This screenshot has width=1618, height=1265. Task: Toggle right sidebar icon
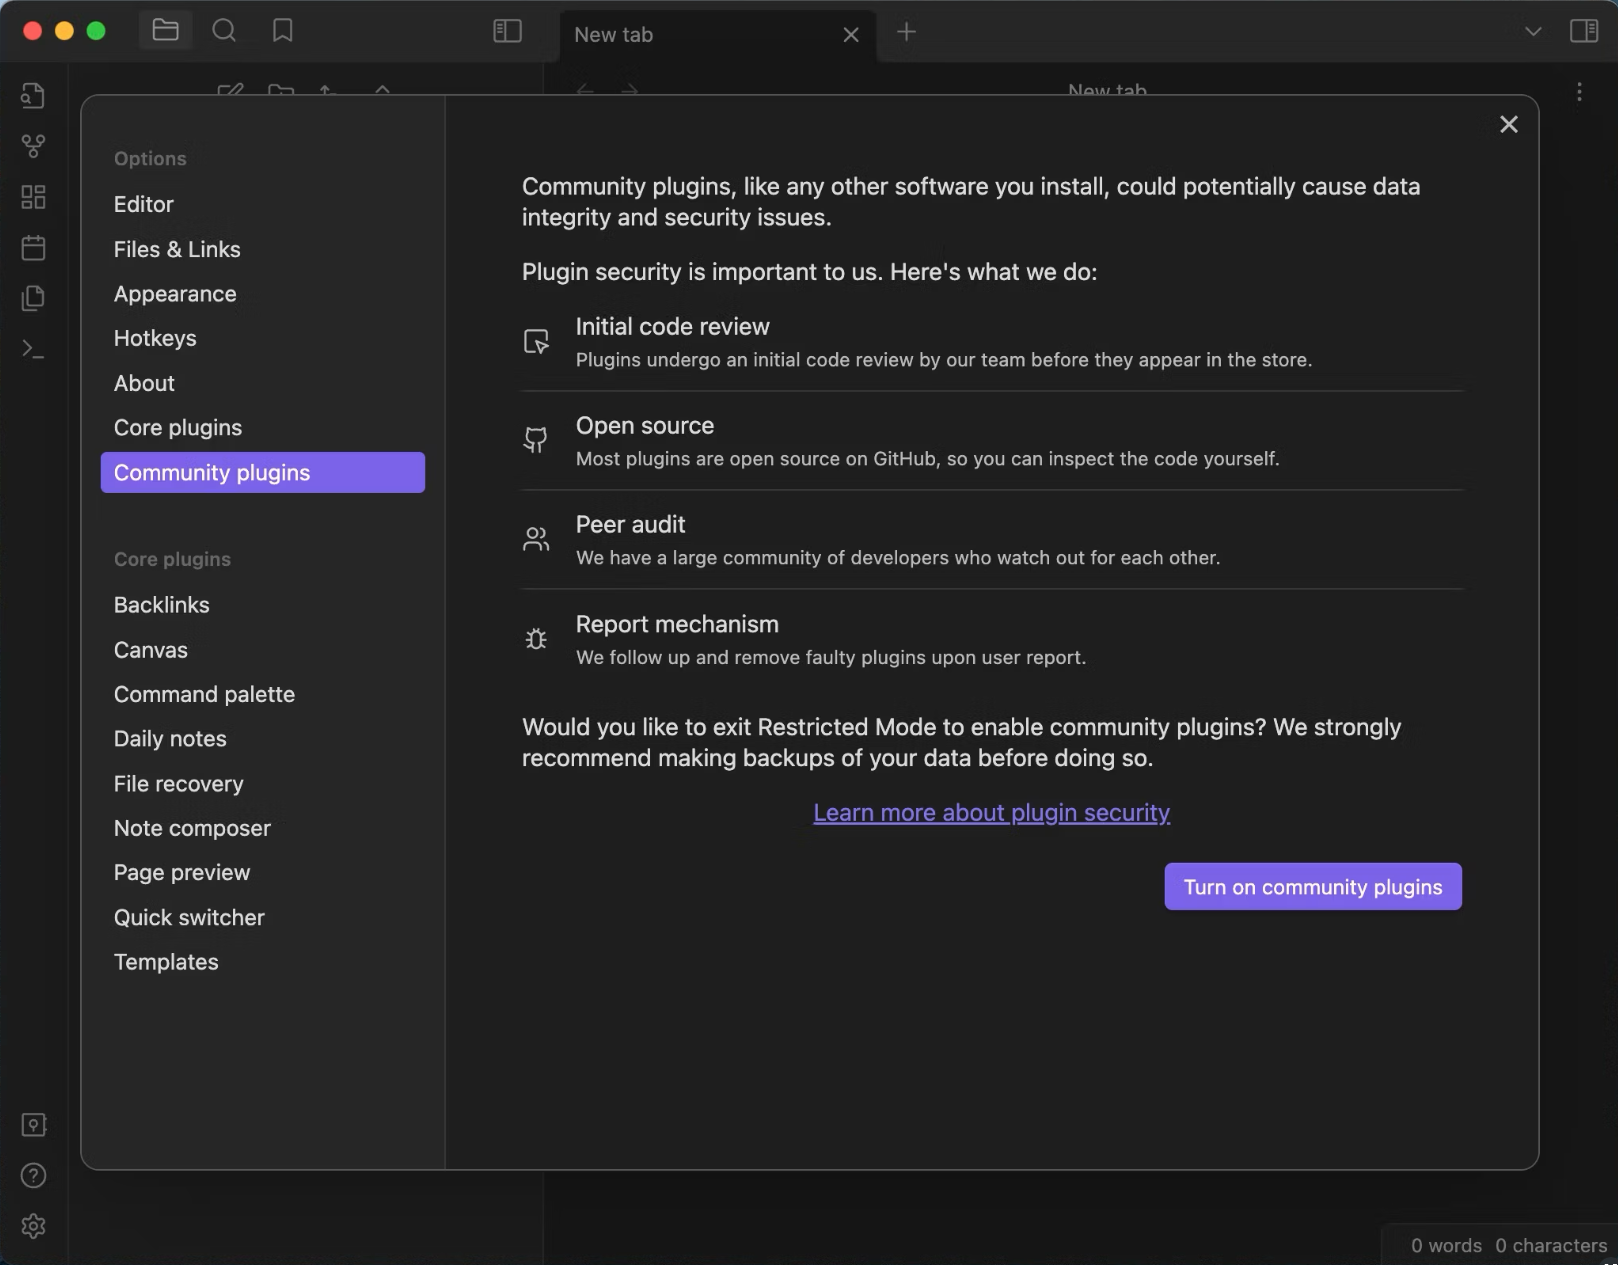click(1584, 31)
